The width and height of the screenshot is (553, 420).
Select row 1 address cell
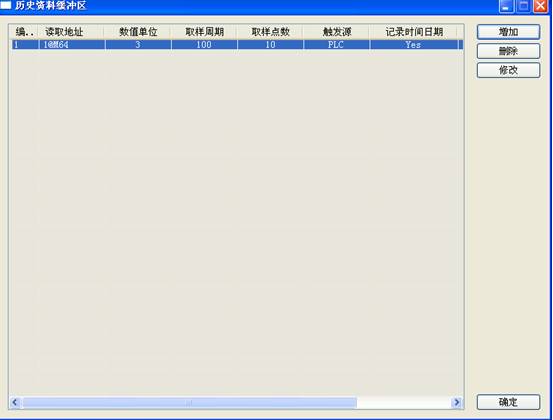click(72, 45)
